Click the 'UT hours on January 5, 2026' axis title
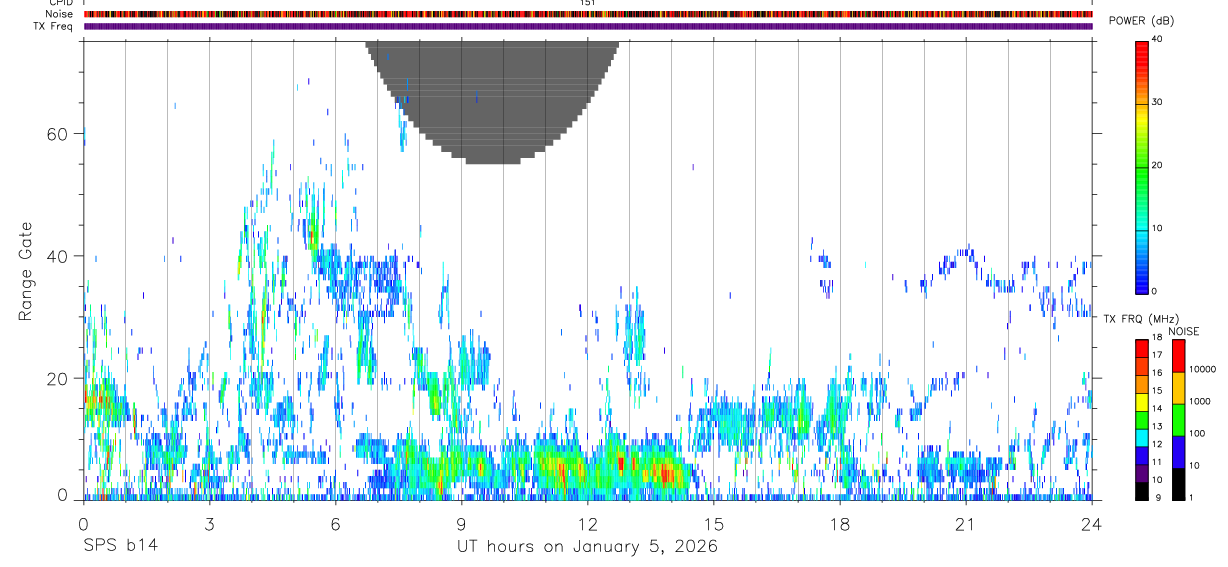The image size is (1228, 567). click(587, 546)
